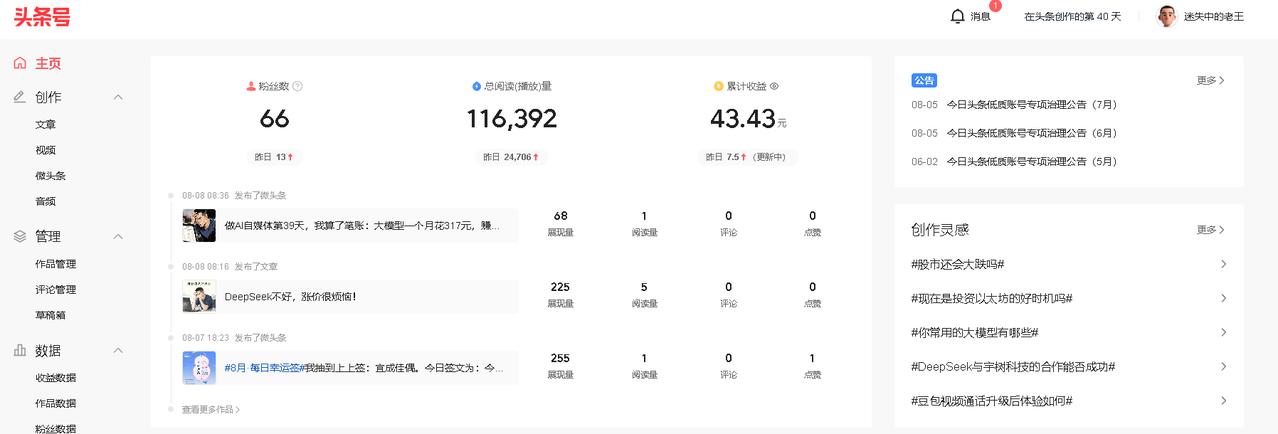Open 作品管理 in the sidebar
Image resolution: width=1278 pixels, height=434 pixels.
click(x=55, y=264)
